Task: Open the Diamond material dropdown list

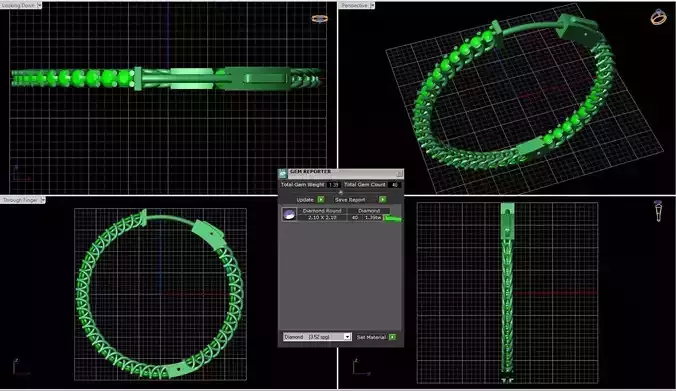Action: click(347, 337)
